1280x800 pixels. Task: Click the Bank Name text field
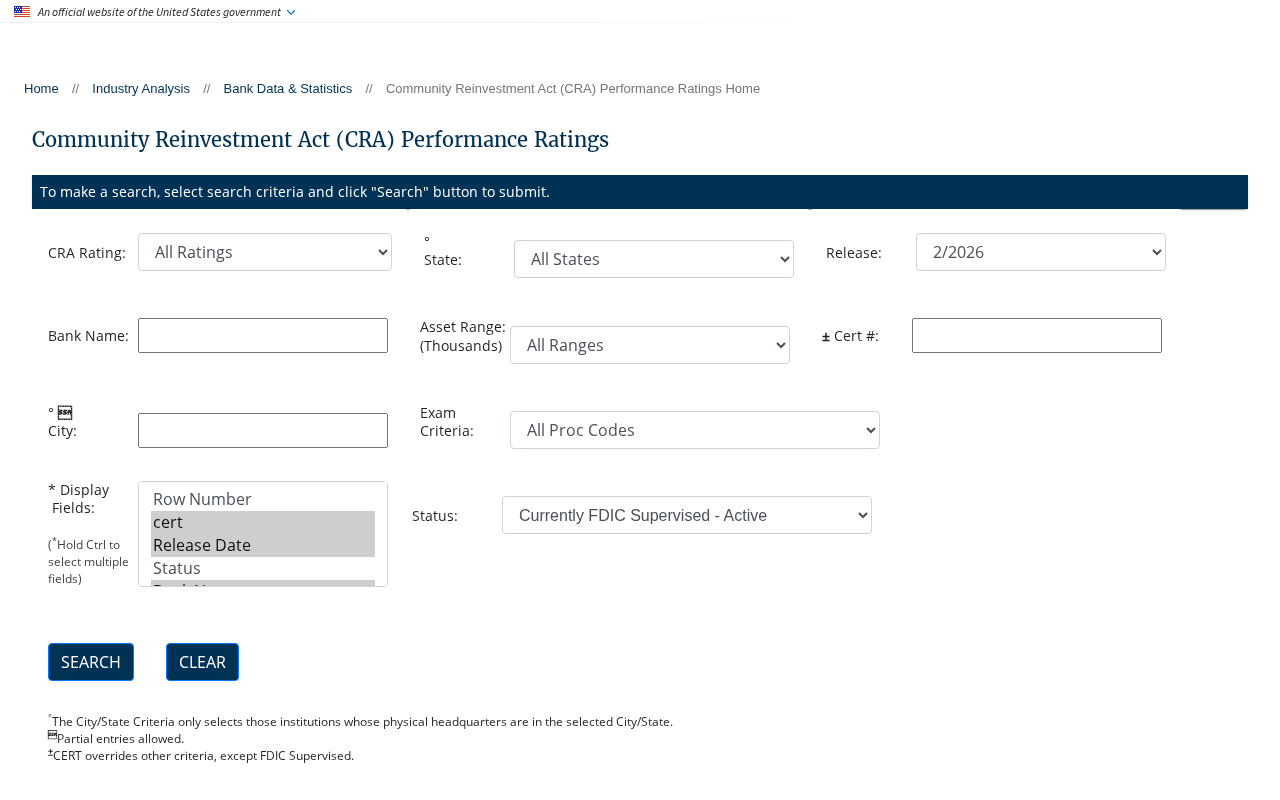pyautogui.click(x=263, y=336)
